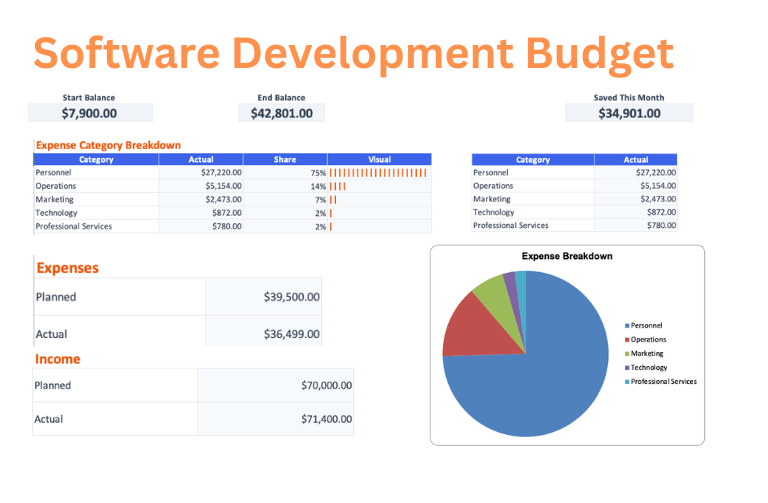Select $872.00 in the left table
The width and height of the screenshot is (768, 503).
pyautogui.click(x=227, y=213)
